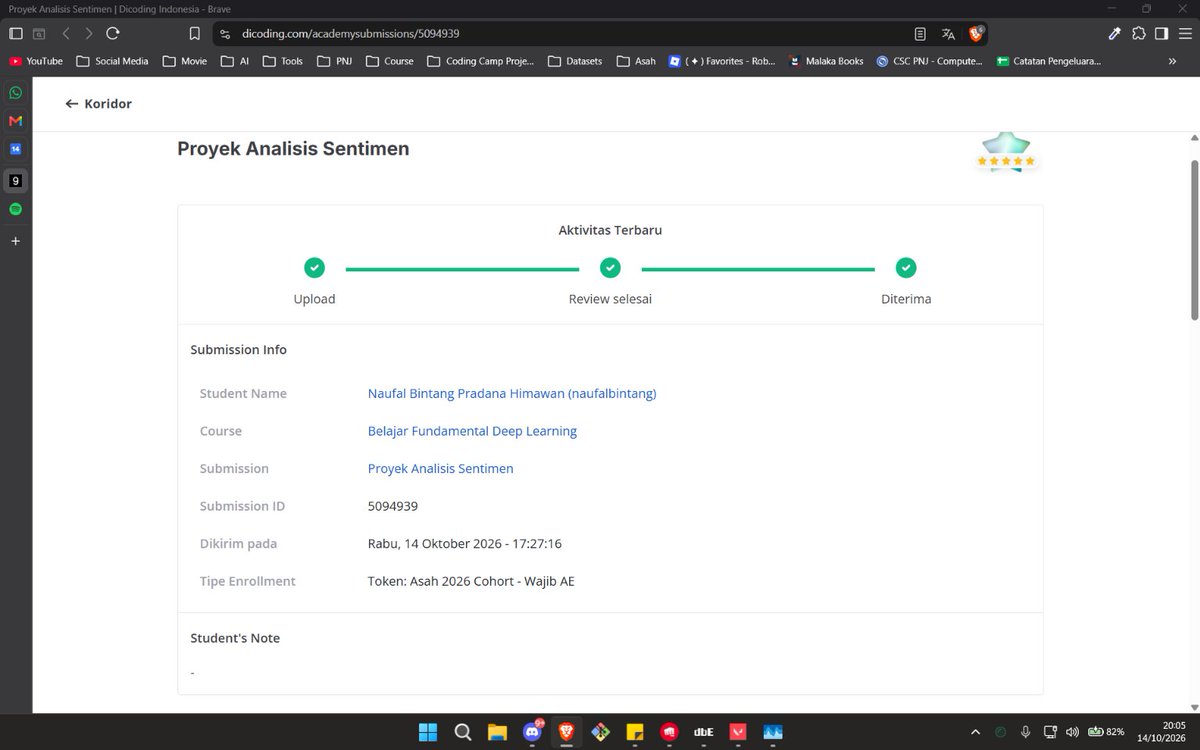The image size is (1200, 750).
Task: Click the page's vertical scrollbar thumb
Action: 1194,240
